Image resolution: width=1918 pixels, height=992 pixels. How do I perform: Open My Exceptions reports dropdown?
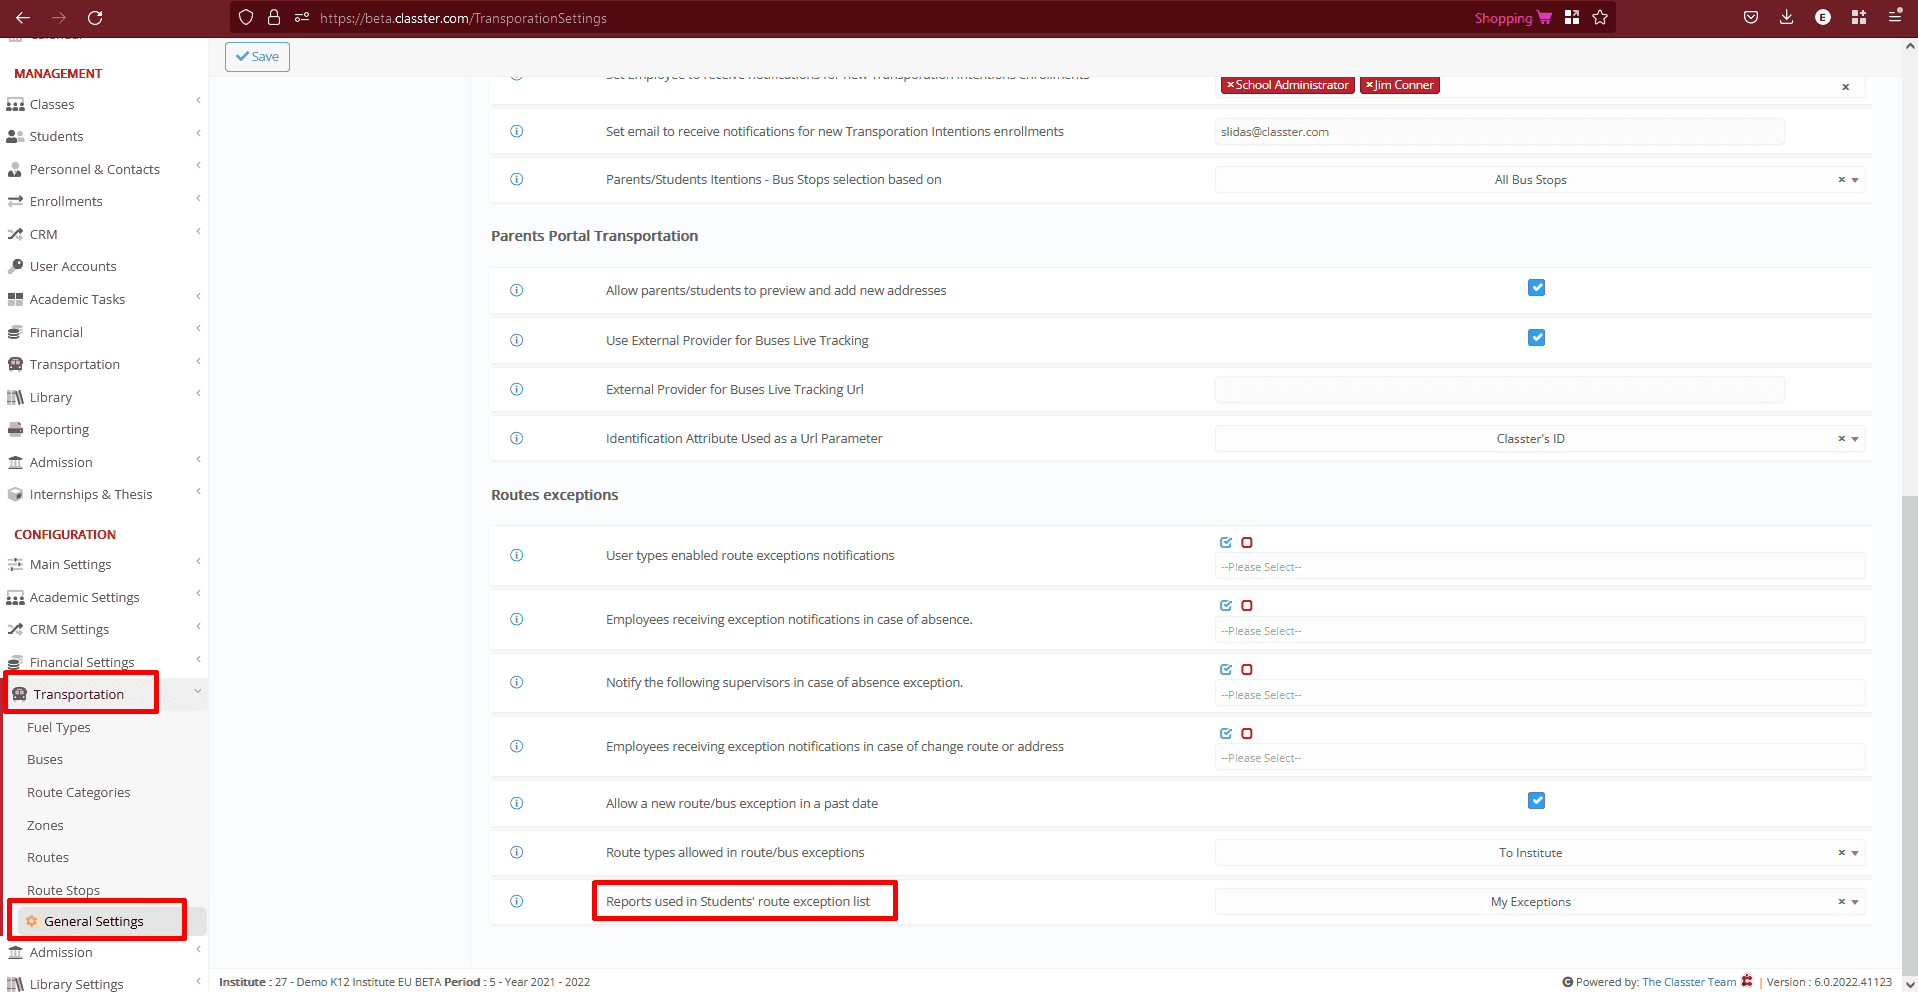point(1540,902)
